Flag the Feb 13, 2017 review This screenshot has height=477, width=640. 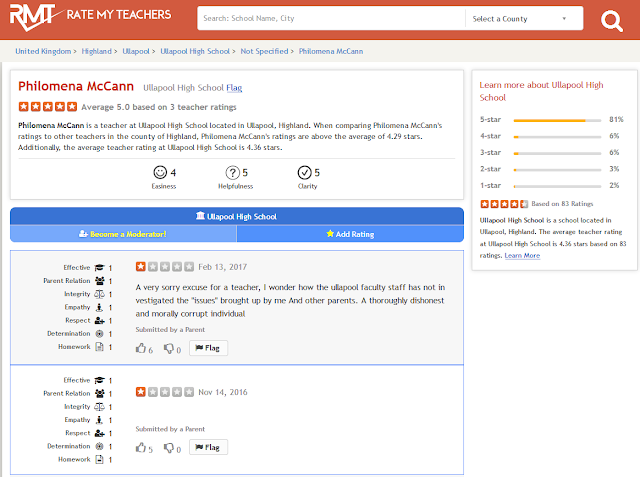(x=208, y=348)
